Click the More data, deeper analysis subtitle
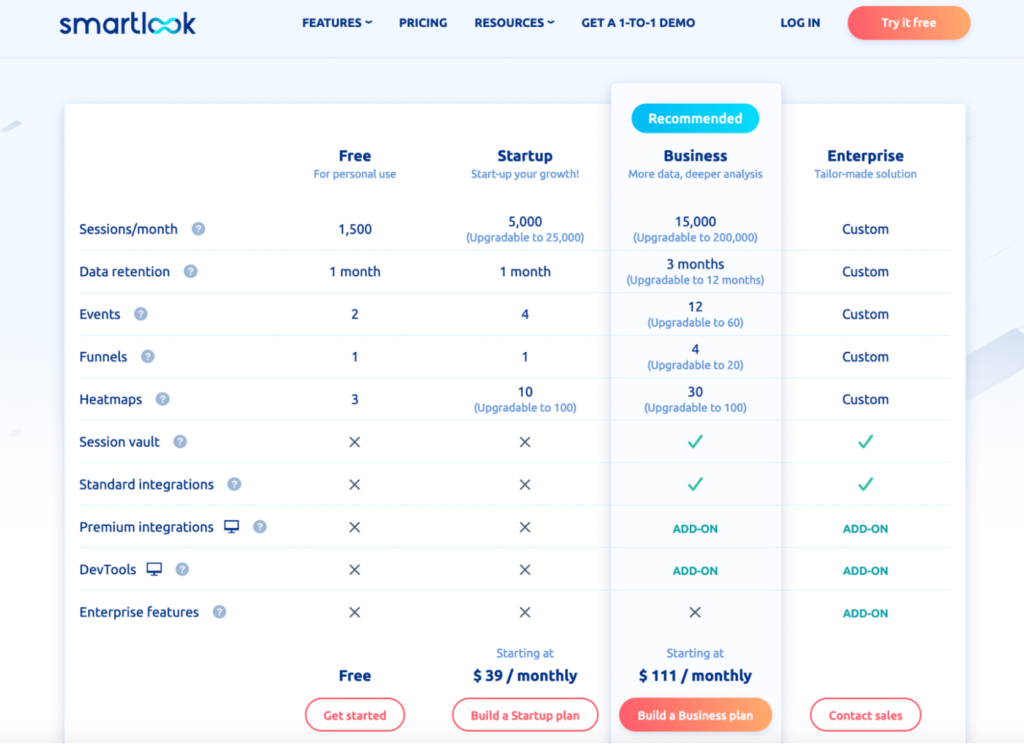Image resolution: width=1024 pixels, height=744 pixels. coord(695,174)
